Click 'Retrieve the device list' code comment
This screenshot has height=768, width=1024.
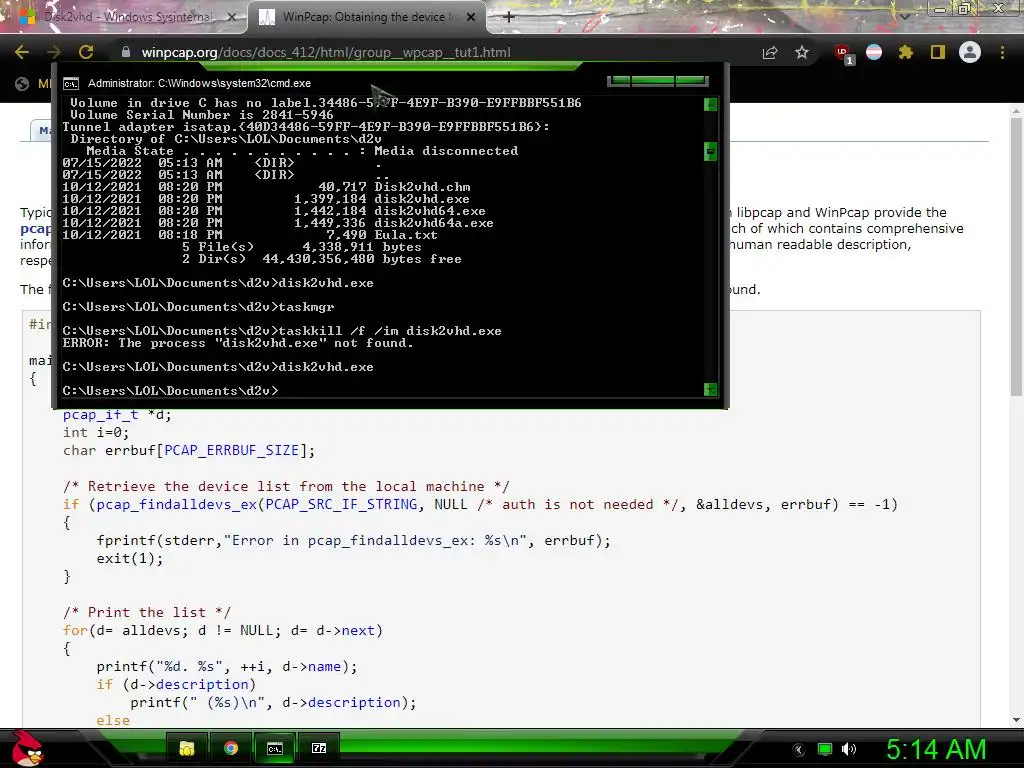point(286,487)
